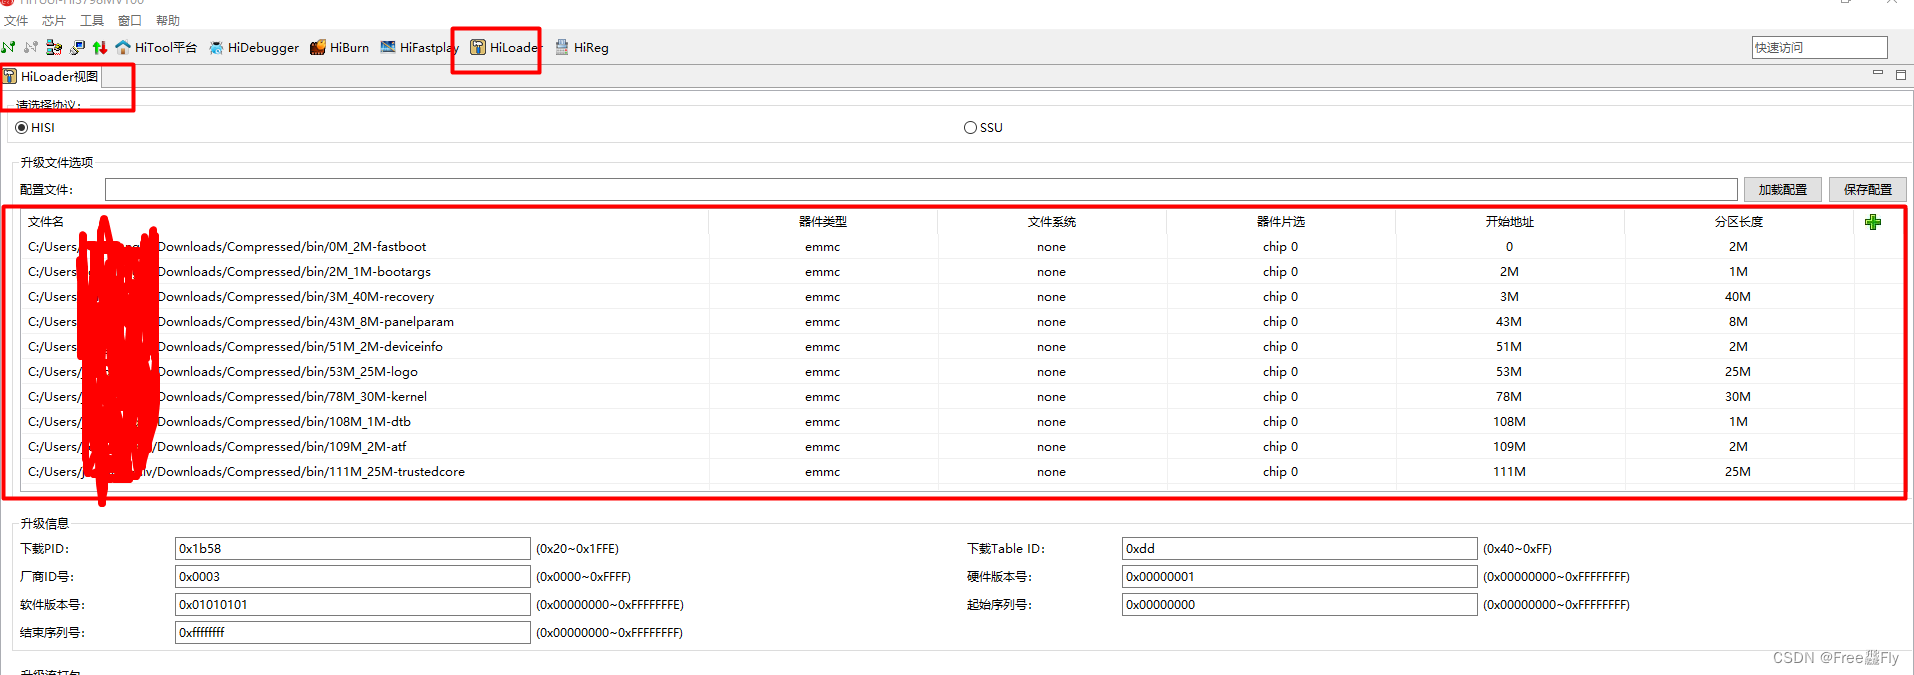Click the chip 0 cell in recovery row

click(1280, 297)
